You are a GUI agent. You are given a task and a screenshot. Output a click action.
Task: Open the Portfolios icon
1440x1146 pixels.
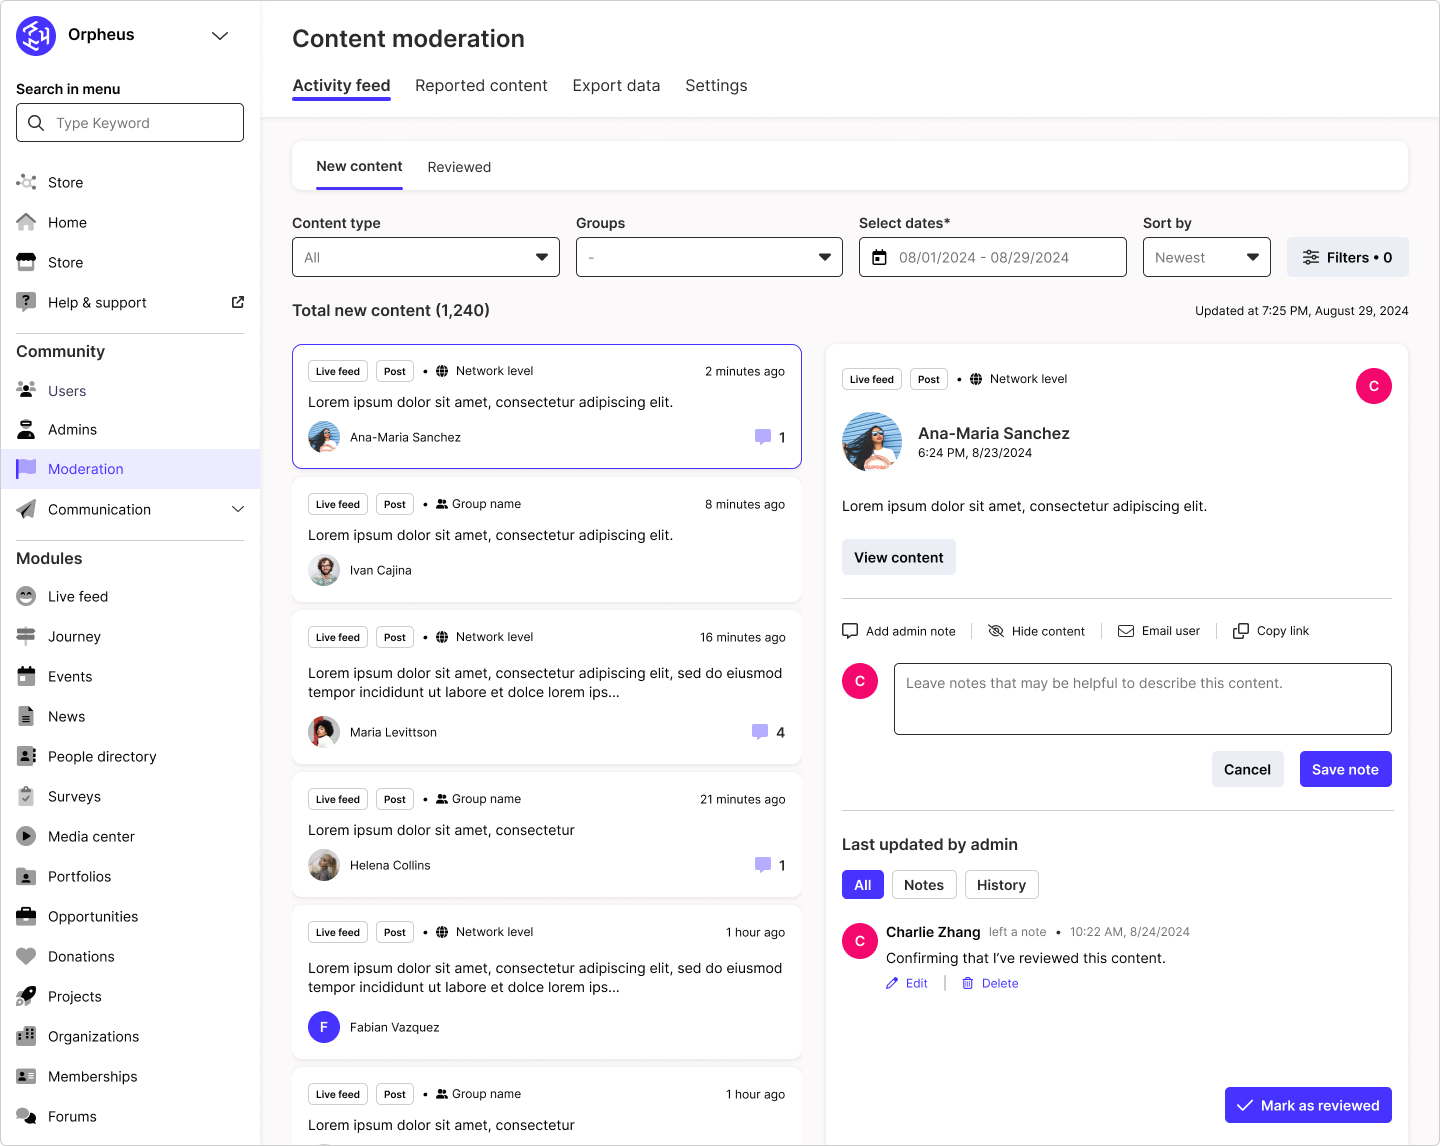point(26,876)
